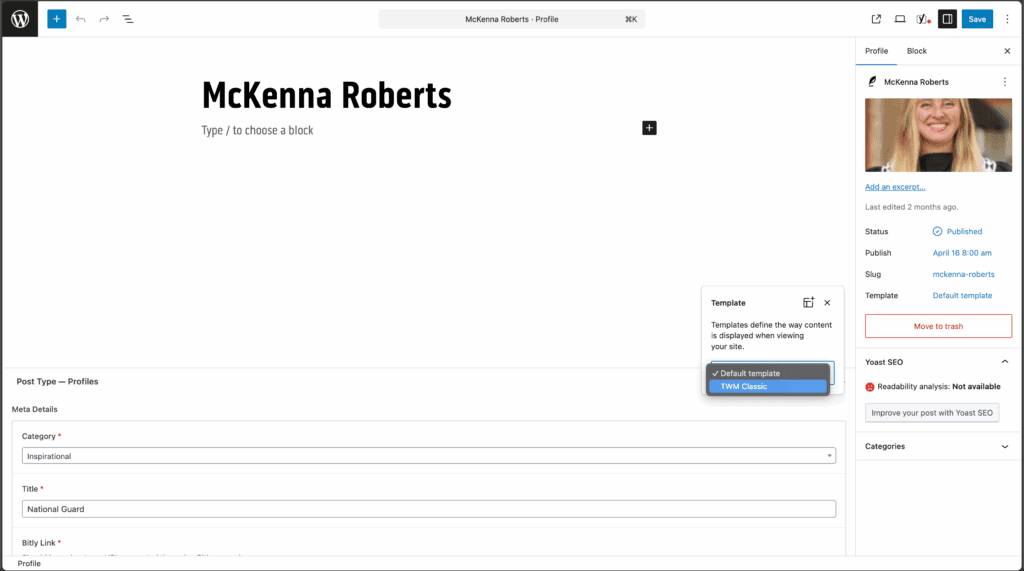The height and width of the screenshot is (571, 1024).
Task: Open the Category dropdown showing Inspirational
Action: [x=428, y=456]
